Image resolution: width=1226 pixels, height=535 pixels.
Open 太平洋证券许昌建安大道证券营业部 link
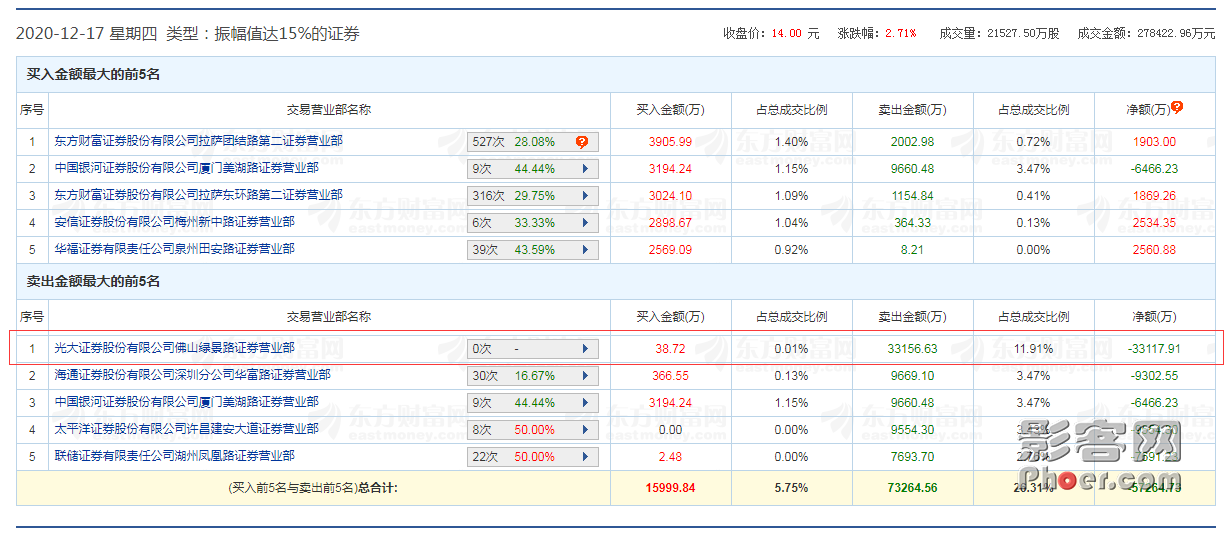(187, 429)
